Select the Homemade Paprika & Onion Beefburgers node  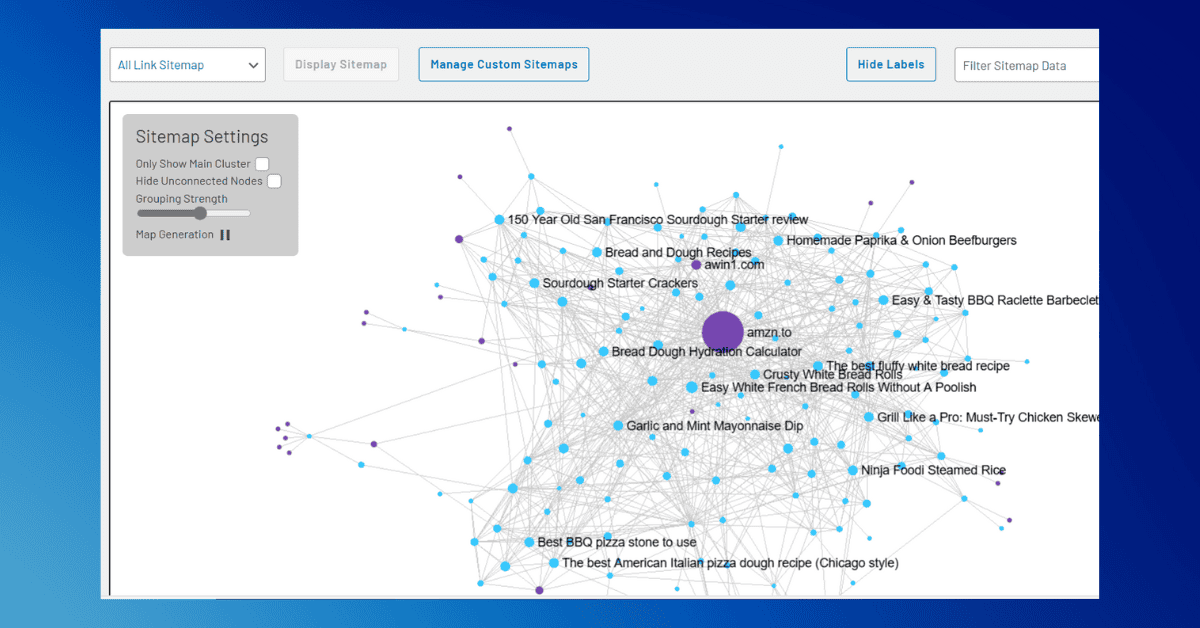778,241
